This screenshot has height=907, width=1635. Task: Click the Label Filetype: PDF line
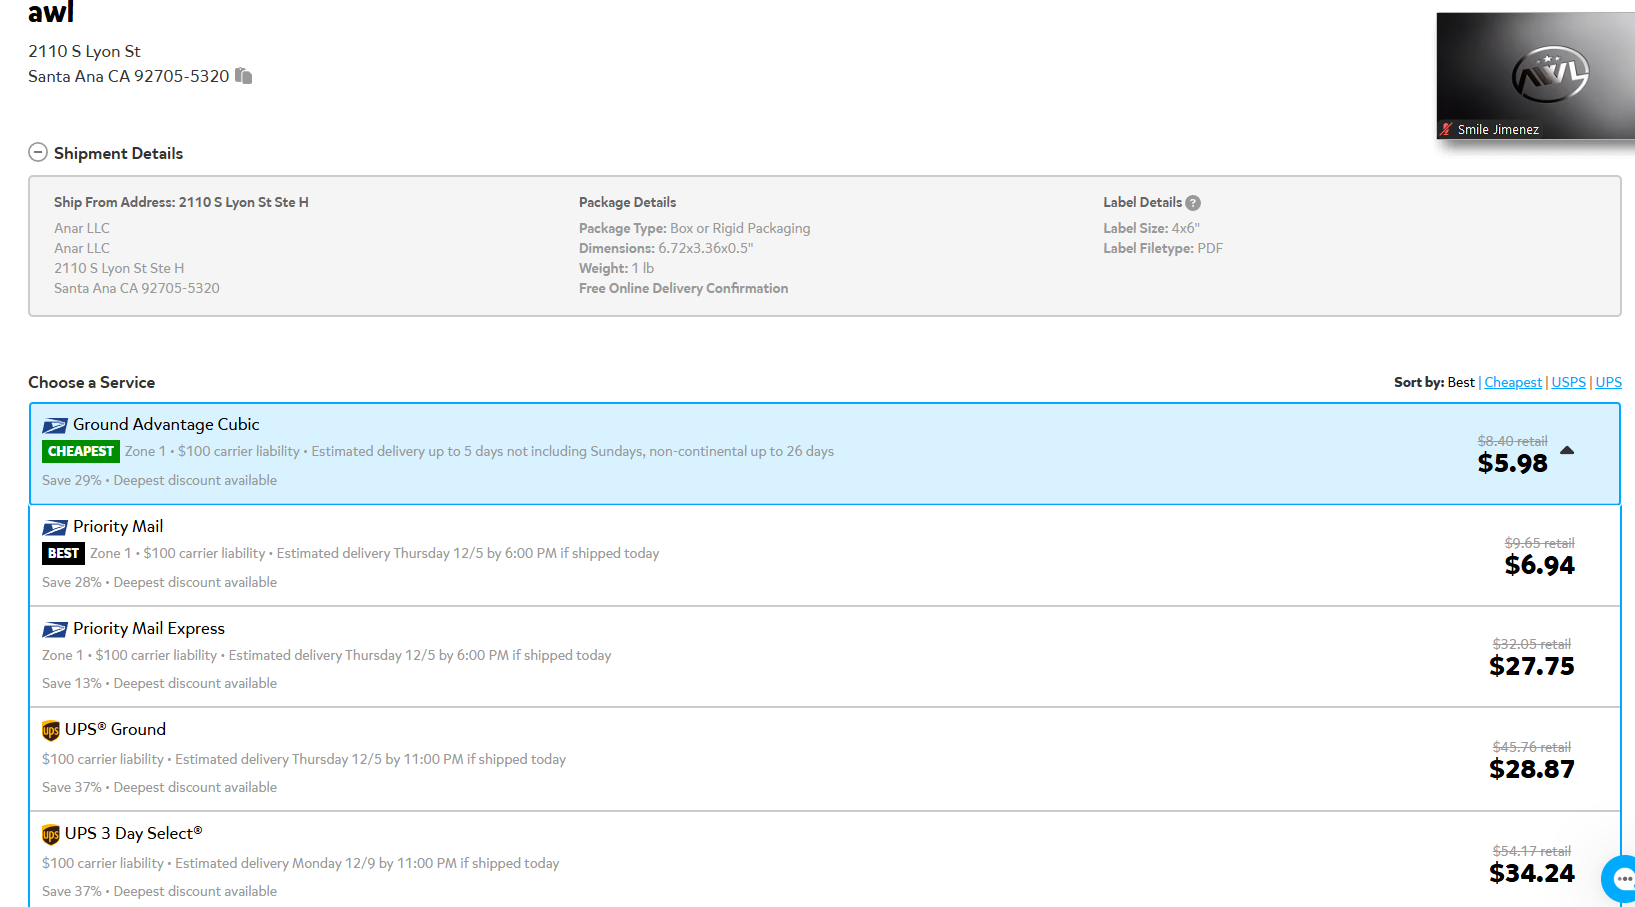coord(1163,248)
